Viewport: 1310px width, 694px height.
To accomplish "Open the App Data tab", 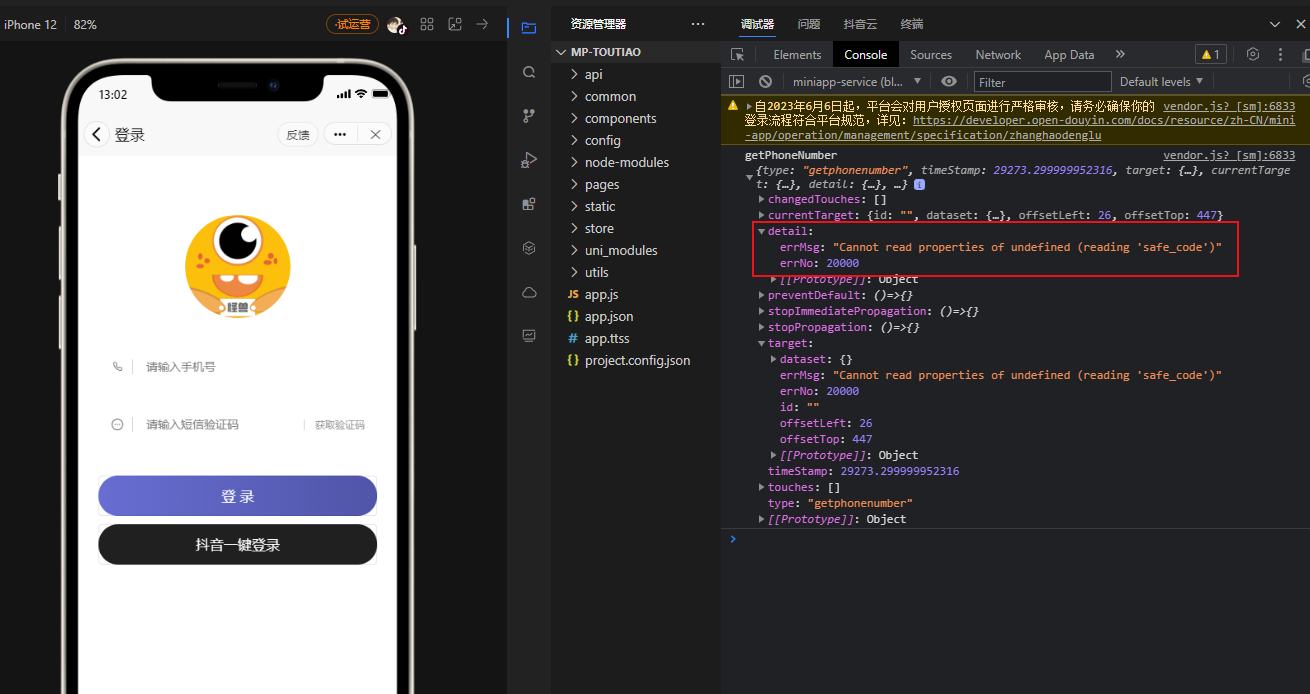I will click(x=1069, y=55).
